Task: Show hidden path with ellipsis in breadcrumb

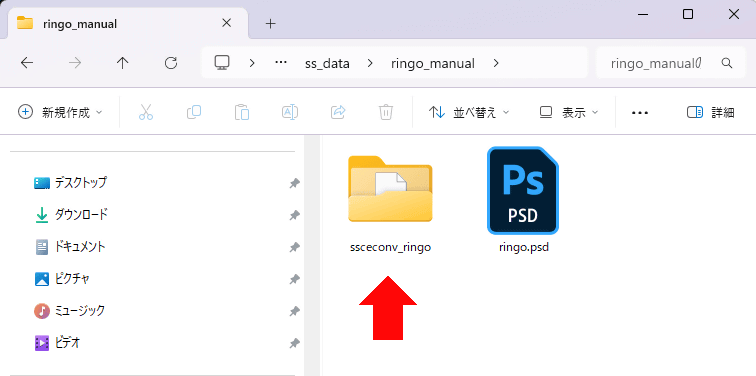Action: coord(281,63)
